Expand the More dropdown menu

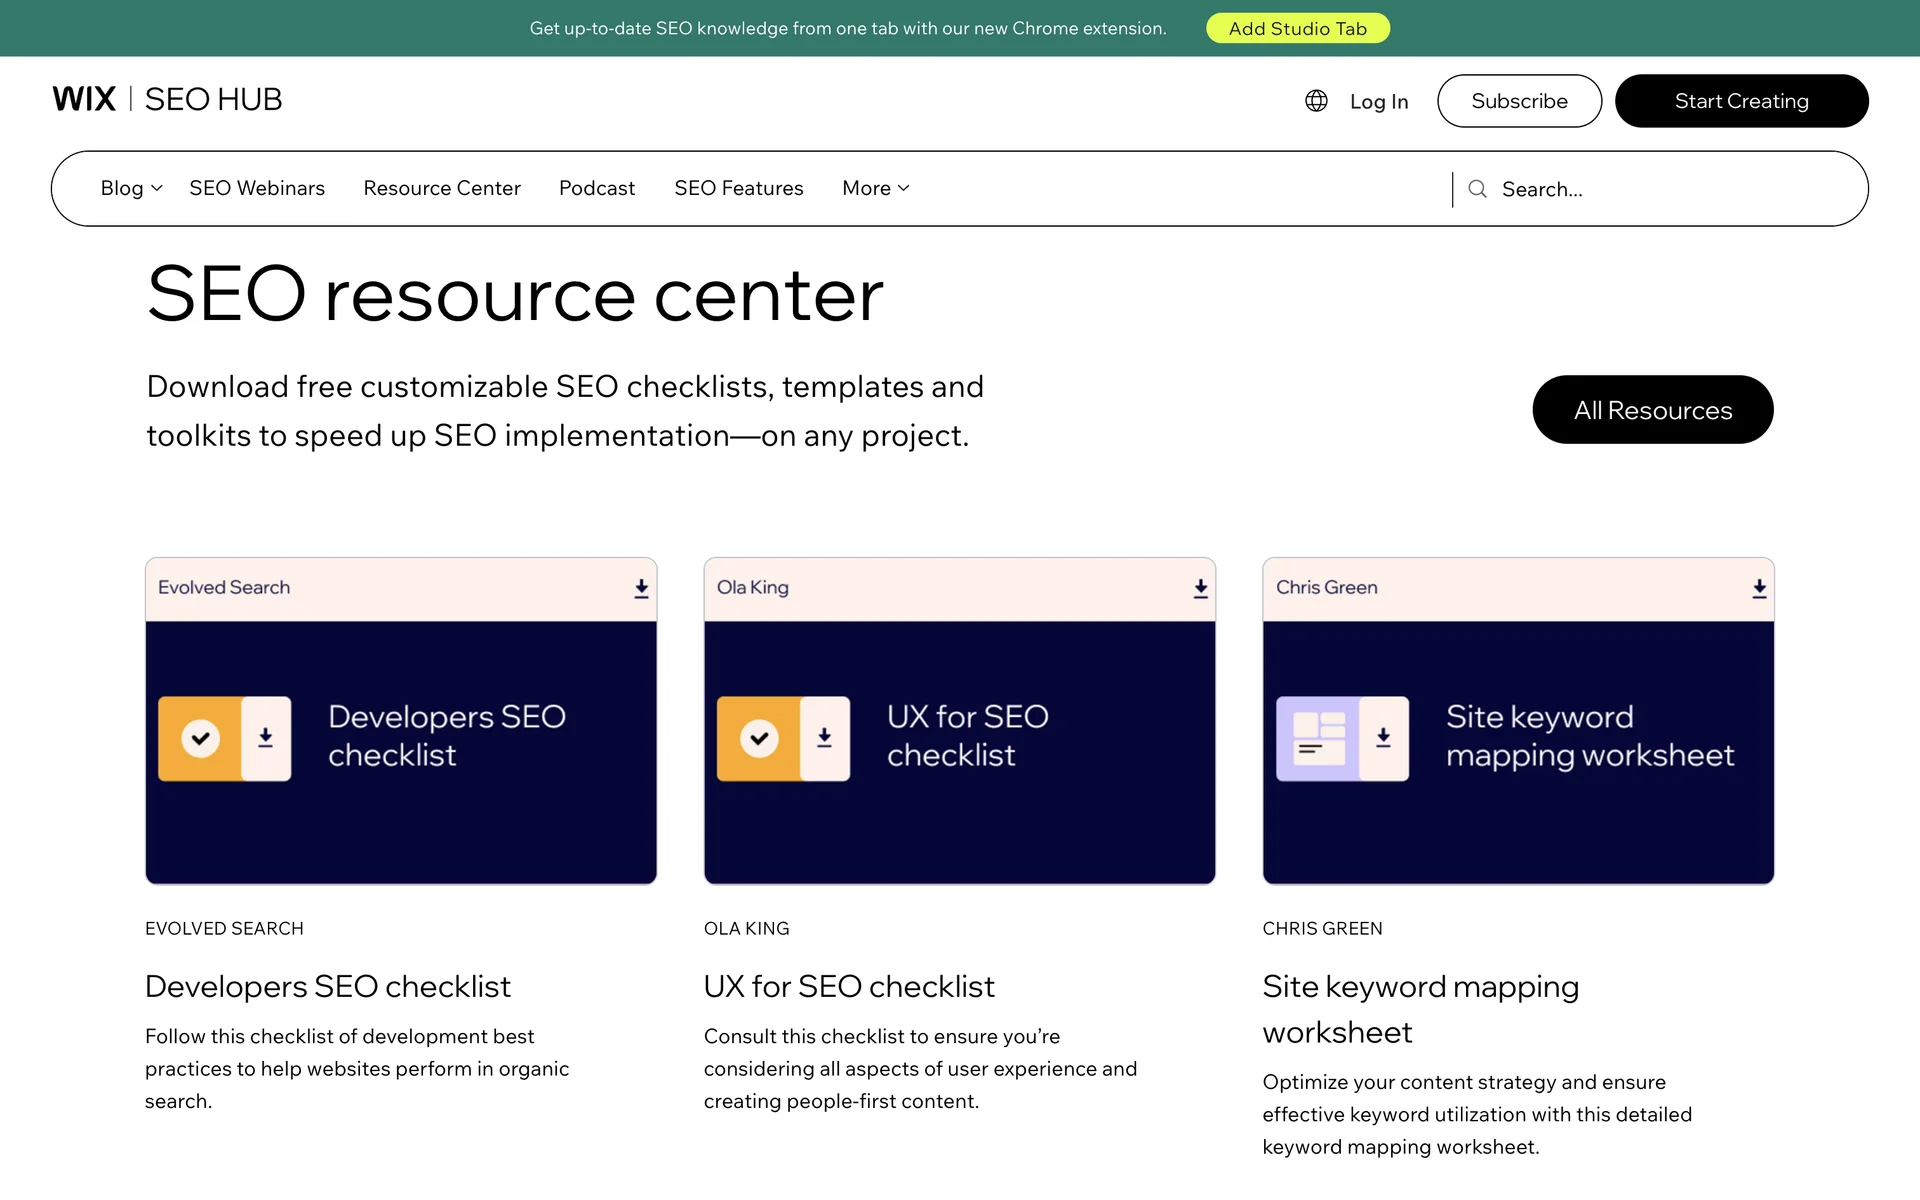[875, 188]
